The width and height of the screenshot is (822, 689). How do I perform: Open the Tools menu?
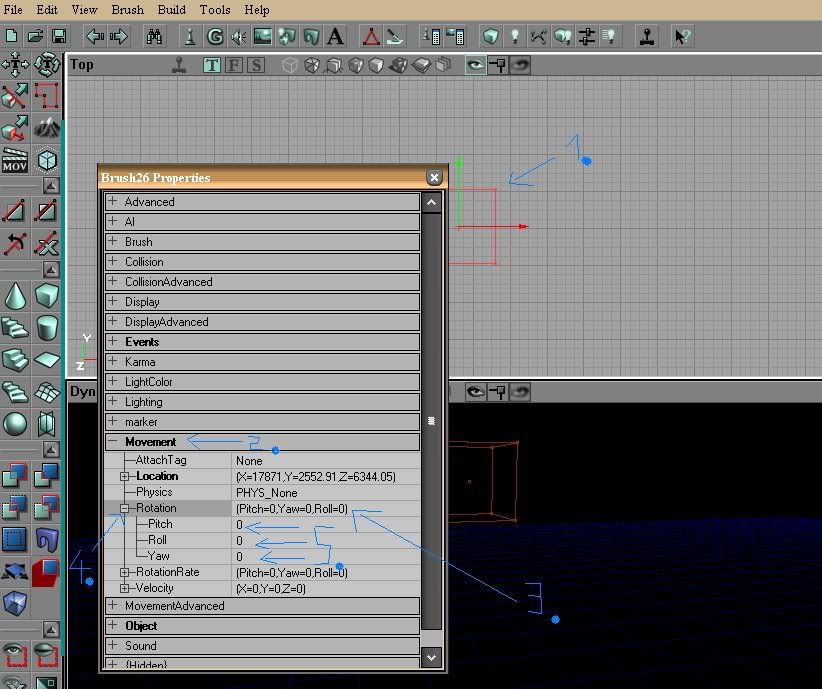pyautogui.click(x=215, y=10)
